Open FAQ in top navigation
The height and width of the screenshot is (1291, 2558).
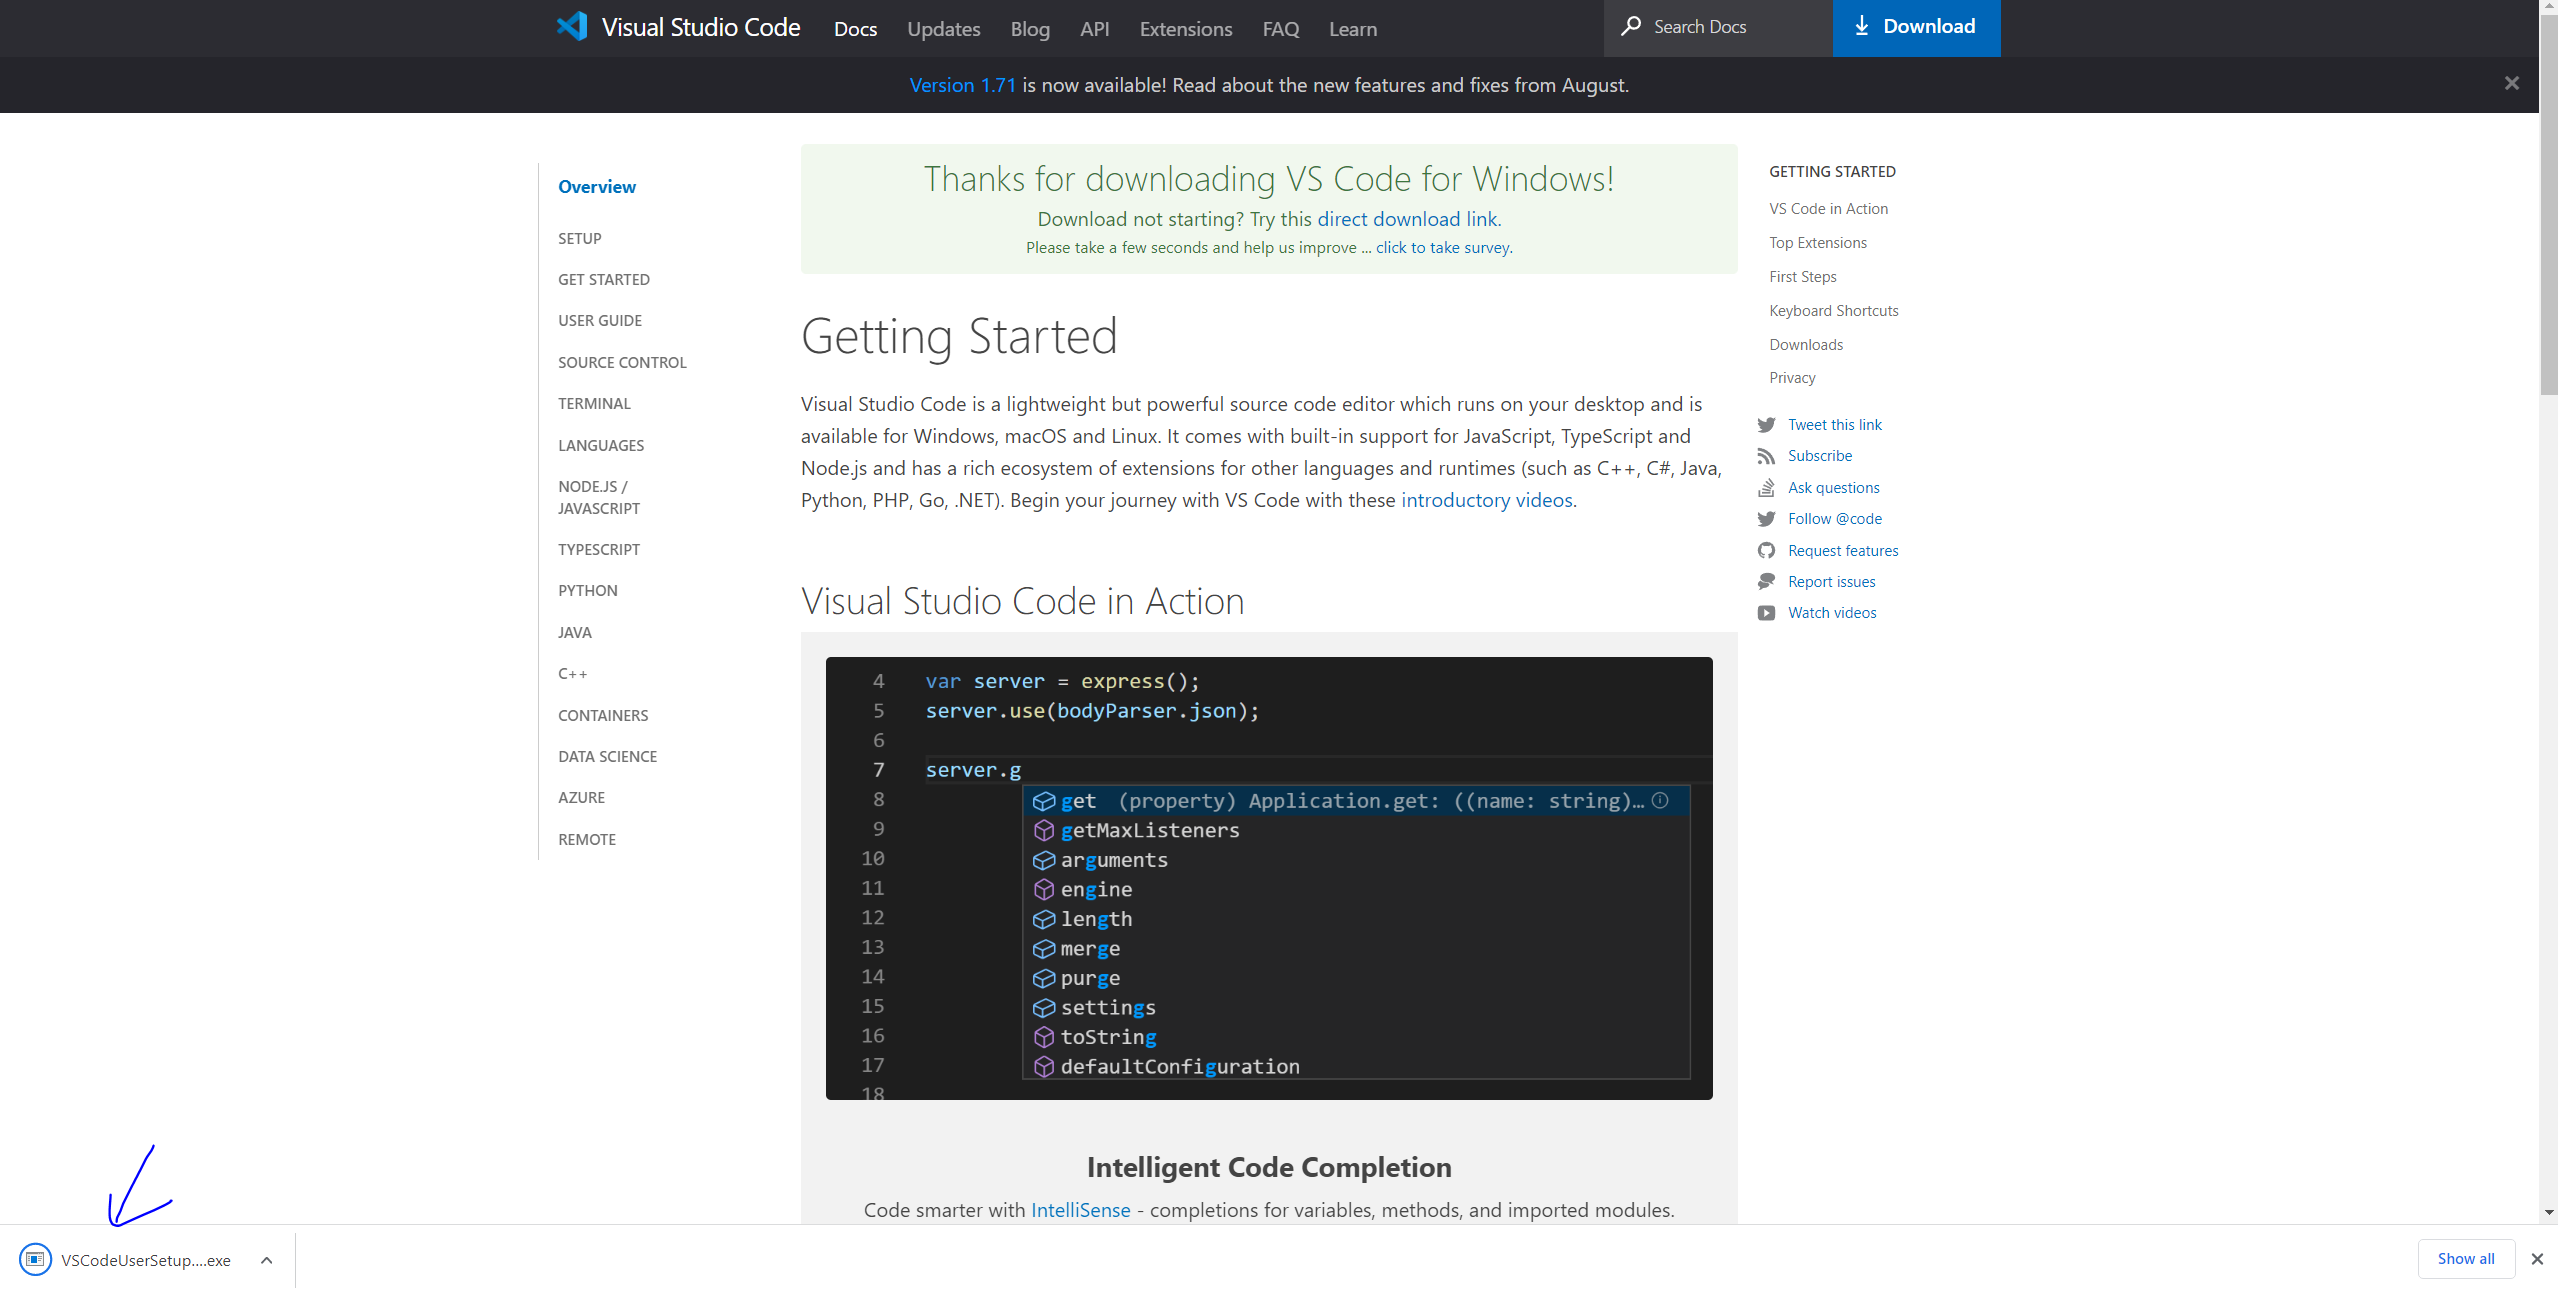[1280, 29]
